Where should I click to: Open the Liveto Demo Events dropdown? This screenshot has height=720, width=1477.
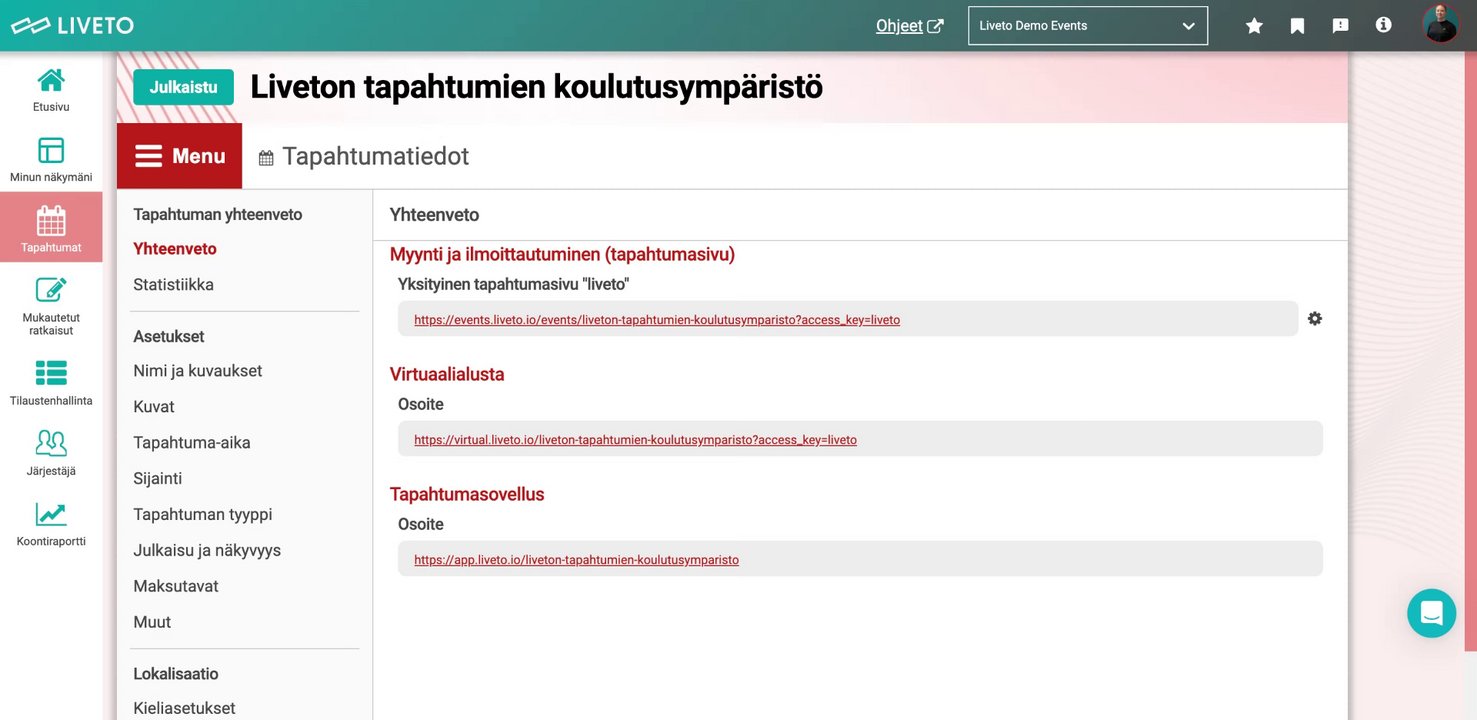(x=1088, y=26)
